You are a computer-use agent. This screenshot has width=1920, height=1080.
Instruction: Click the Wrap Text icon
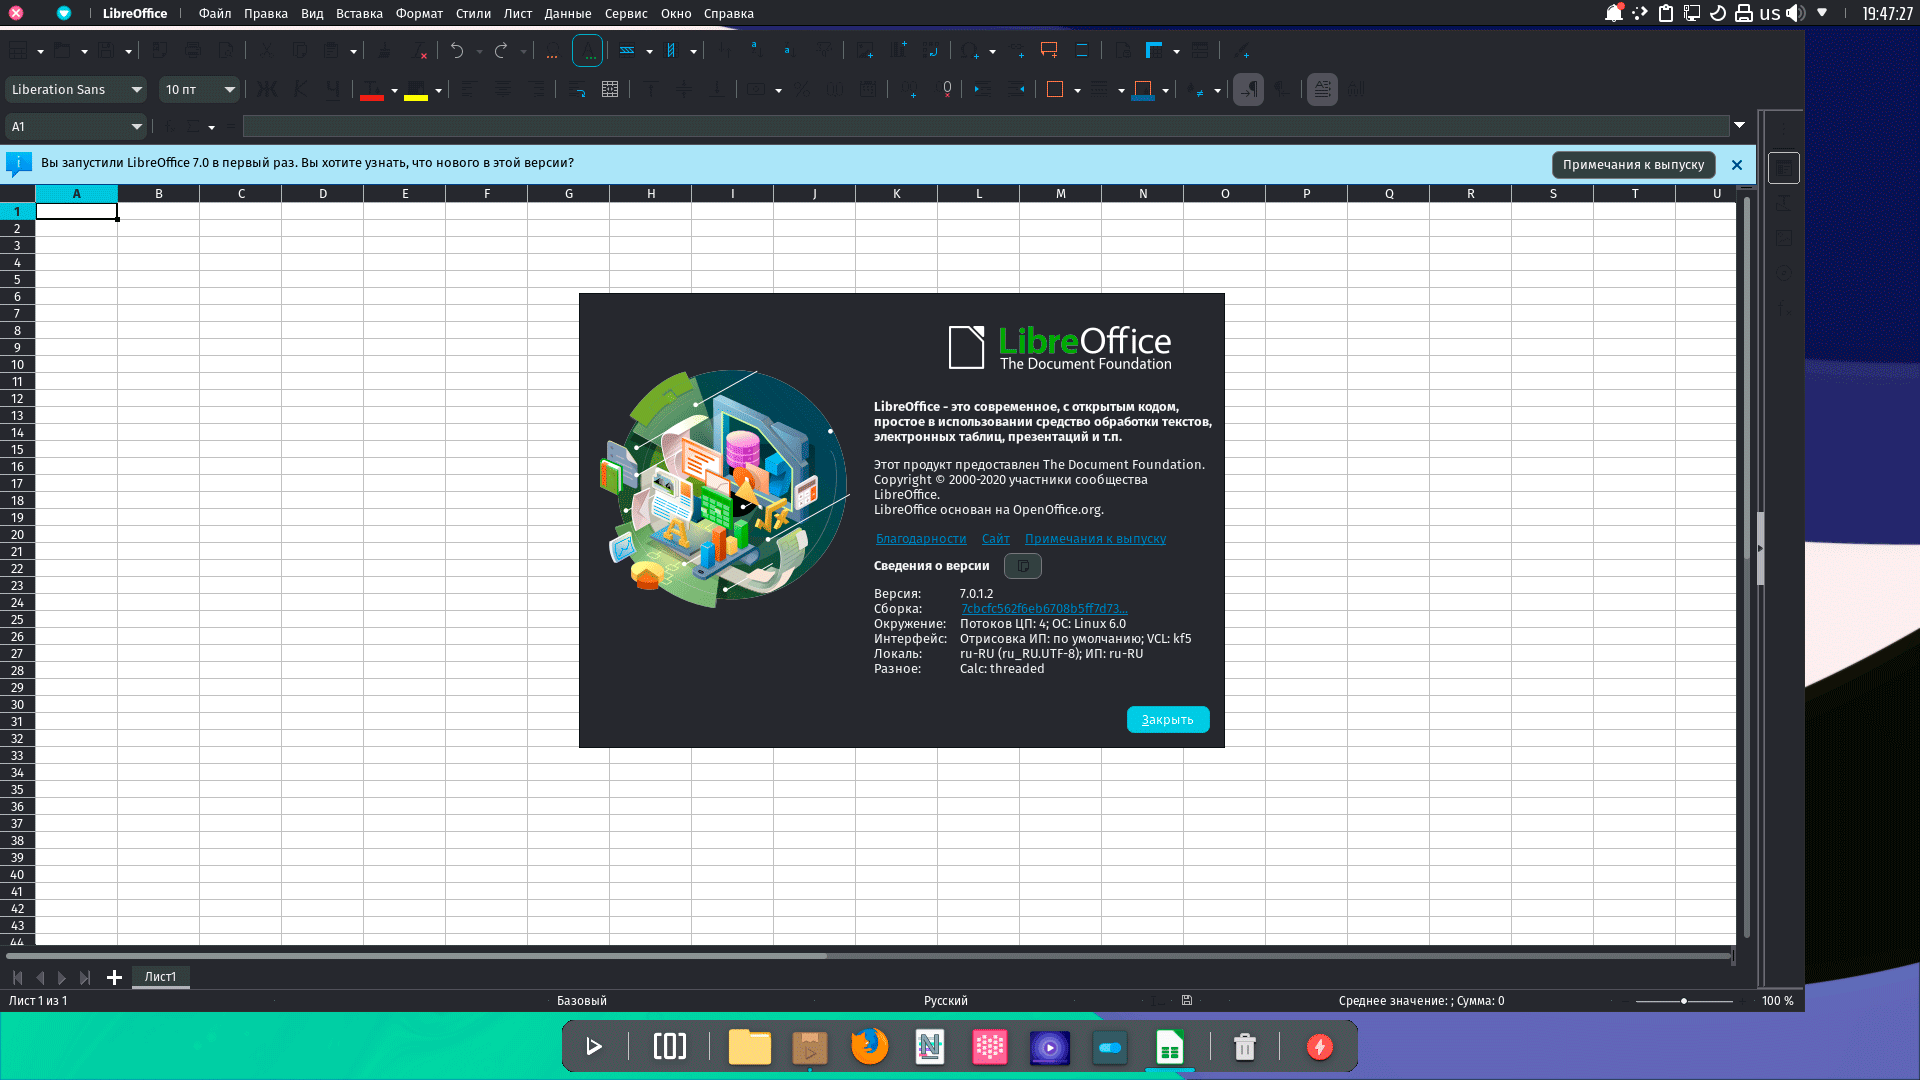pyautogui.click(x=577, y=90)
